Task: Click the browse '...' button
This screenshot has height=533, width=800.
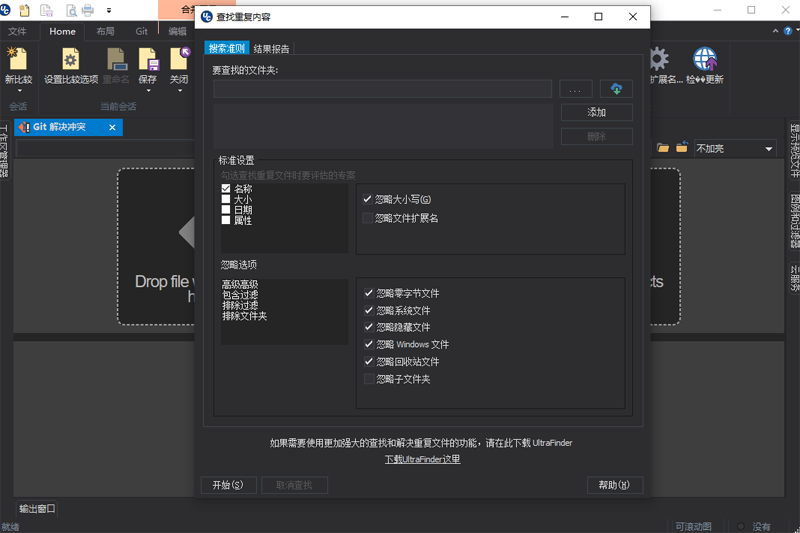Action: 576,89
